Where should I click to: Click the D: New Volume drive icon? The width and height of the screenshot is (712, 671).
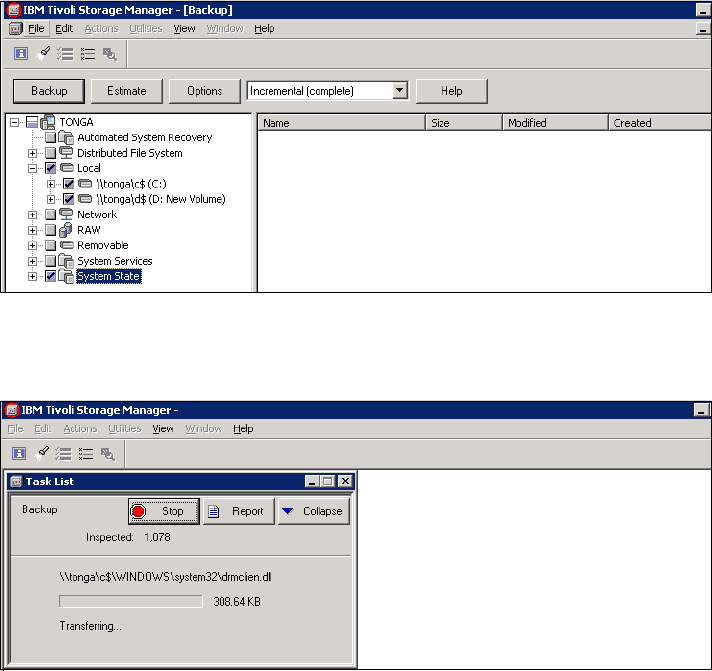tap(85, 199)
